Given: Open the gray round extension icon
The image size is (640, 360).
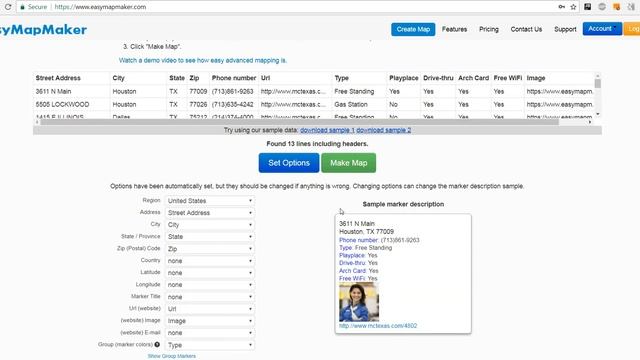Looking at the screenshot, I should (x=602, y=7).
